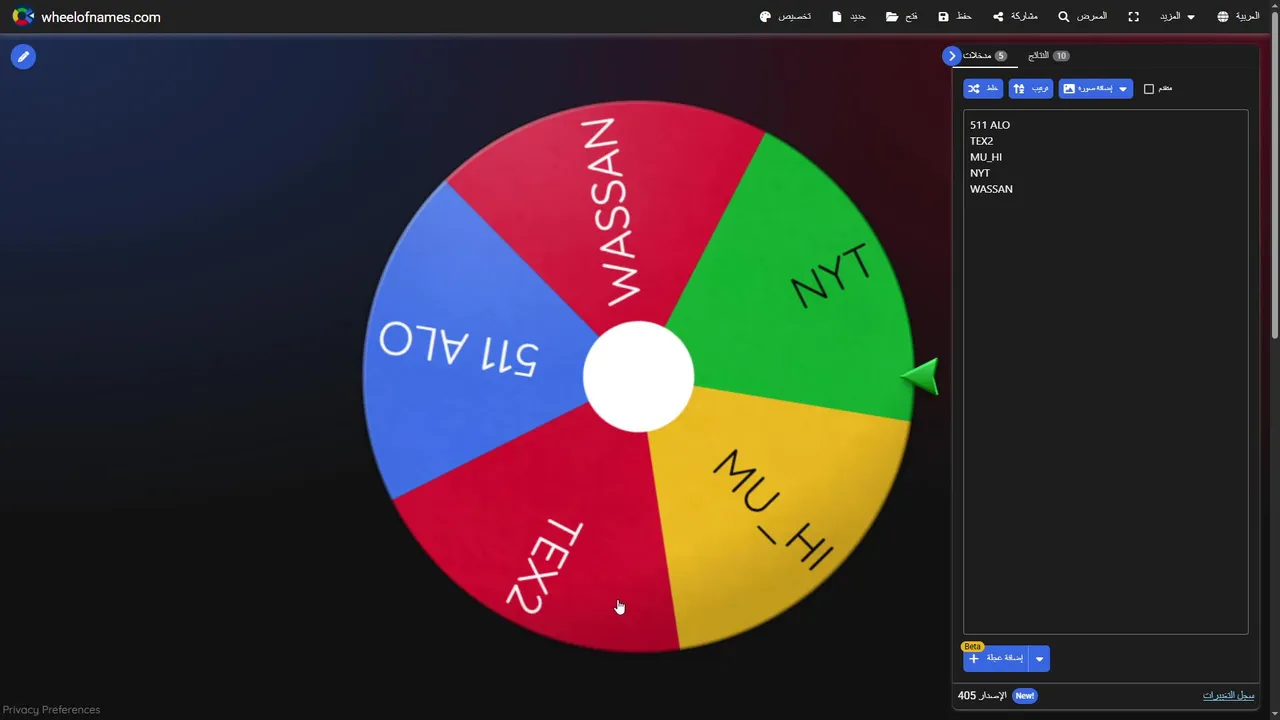Click the 'TEX2' entry line
The image size is (1280, 720).
pyautogui.click(x=981, y=141)
